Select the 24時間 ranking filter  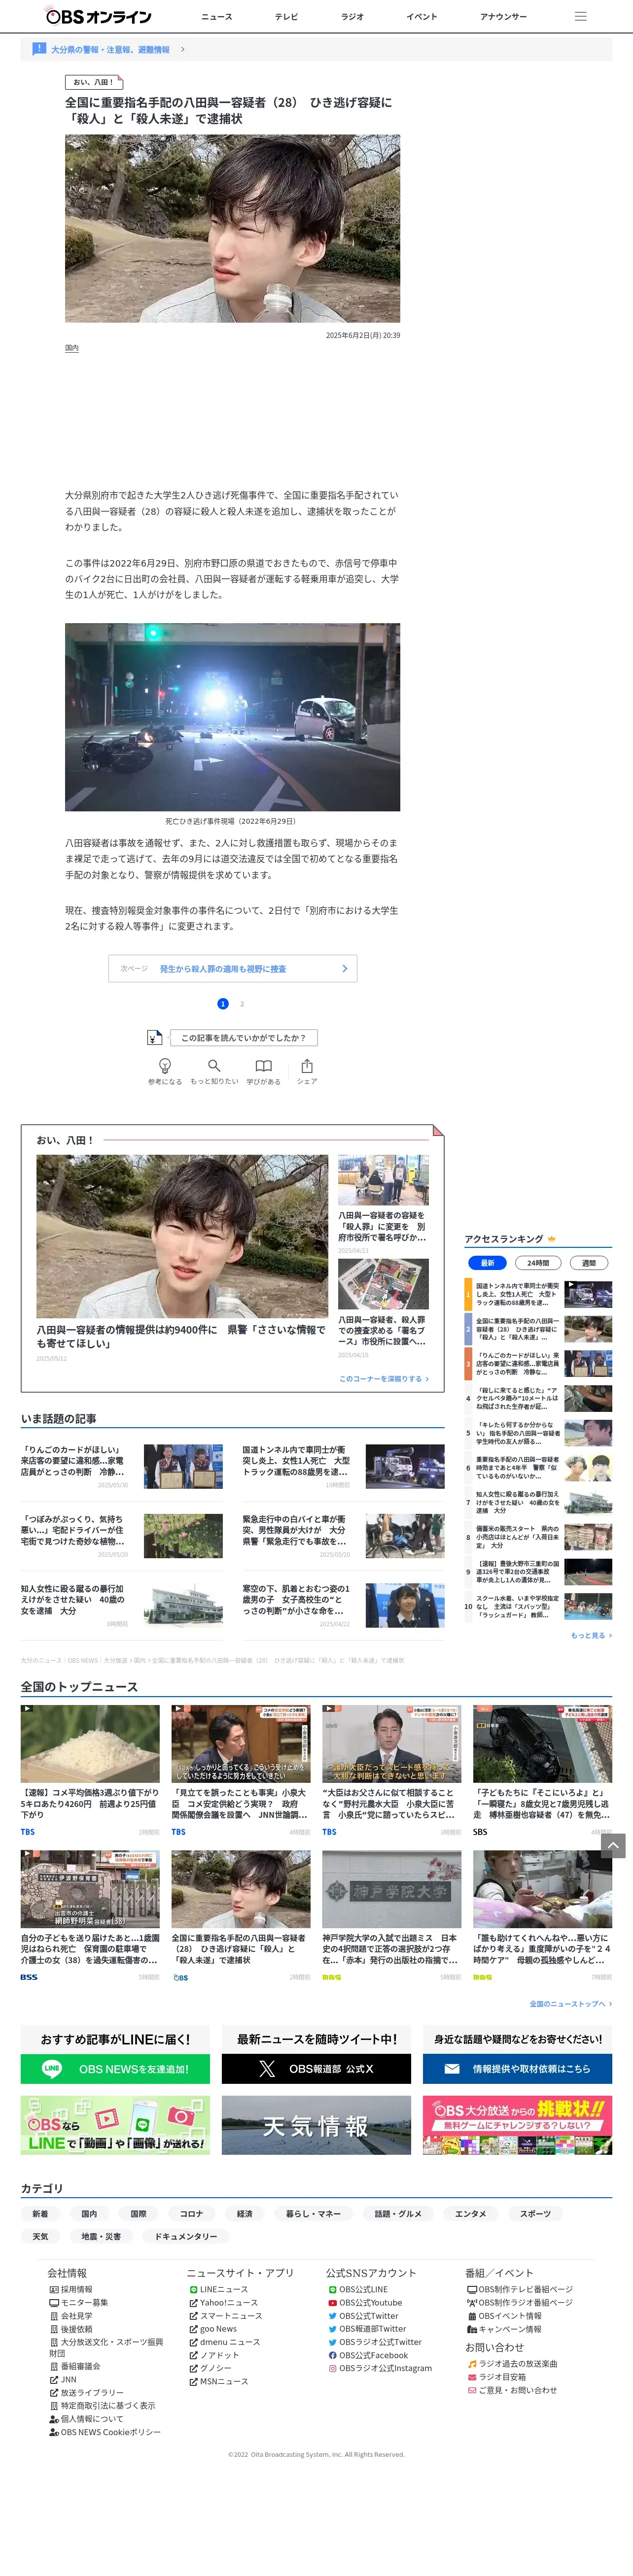pyautogui.click(x=538, y=1262)
